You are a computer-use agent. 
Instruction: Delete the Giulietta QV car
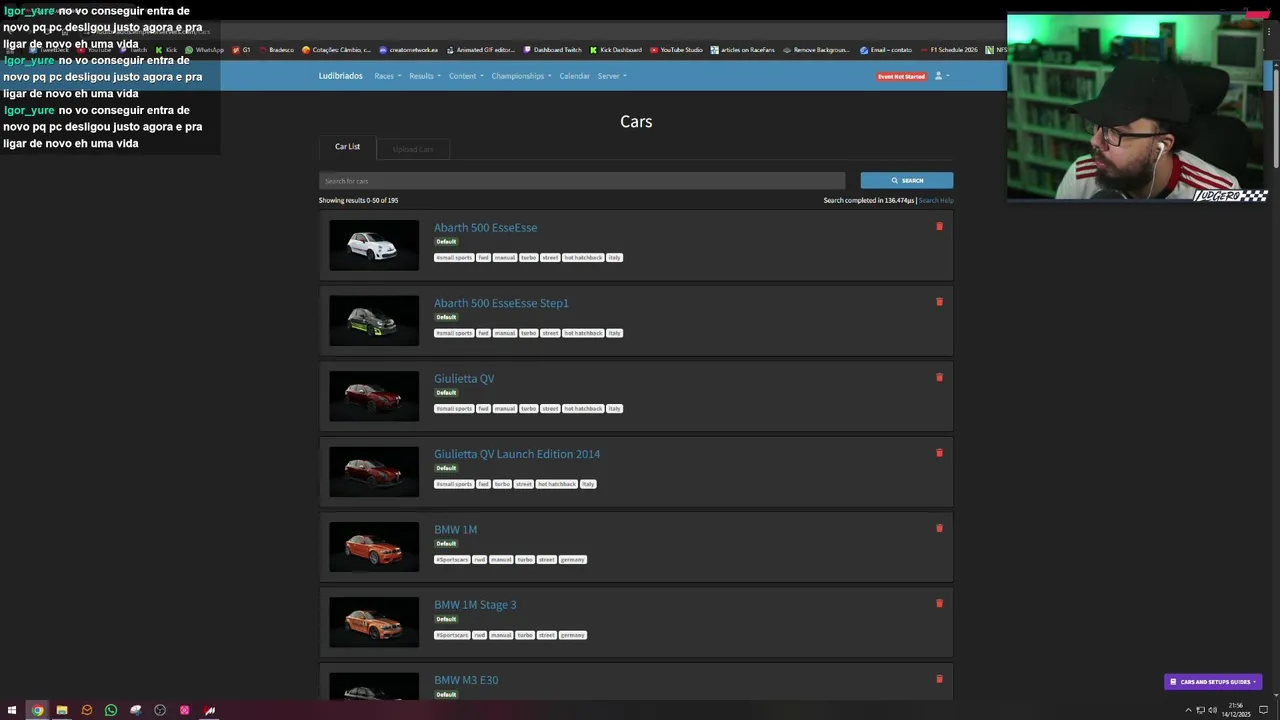pyautogui.click(x=939, y=377)
